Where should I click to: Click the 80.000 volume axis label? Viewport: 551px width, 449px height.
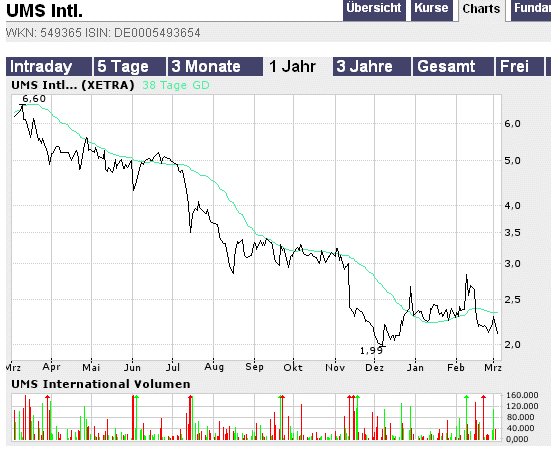[x=522, y=417]
